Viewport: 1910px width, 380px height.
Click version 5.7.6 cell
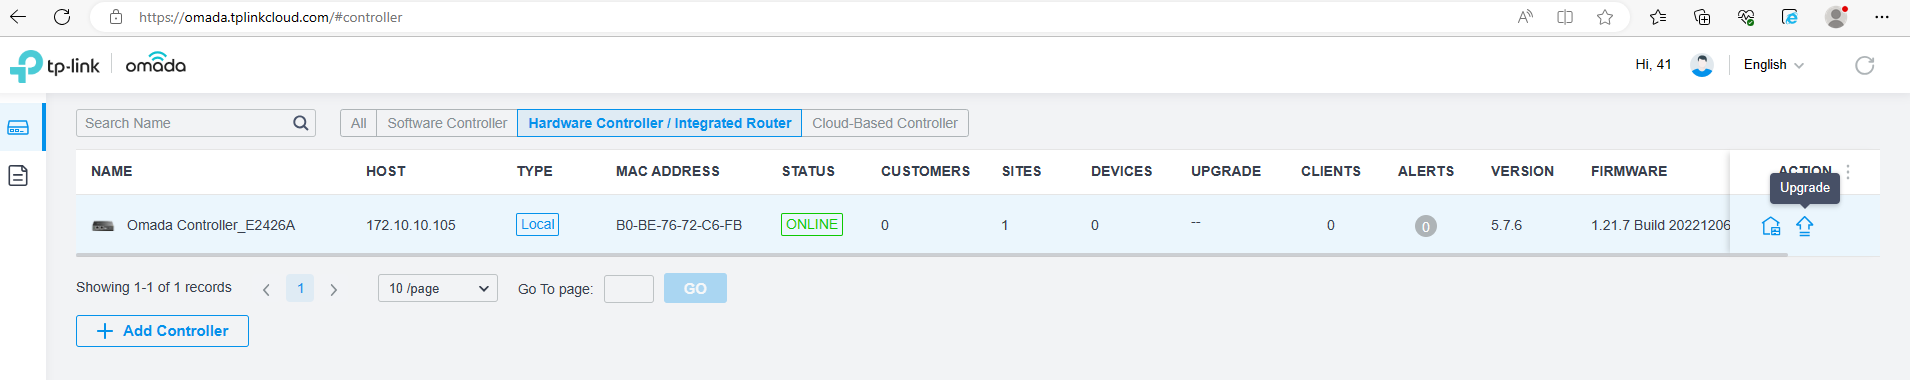coord(1506,225)
